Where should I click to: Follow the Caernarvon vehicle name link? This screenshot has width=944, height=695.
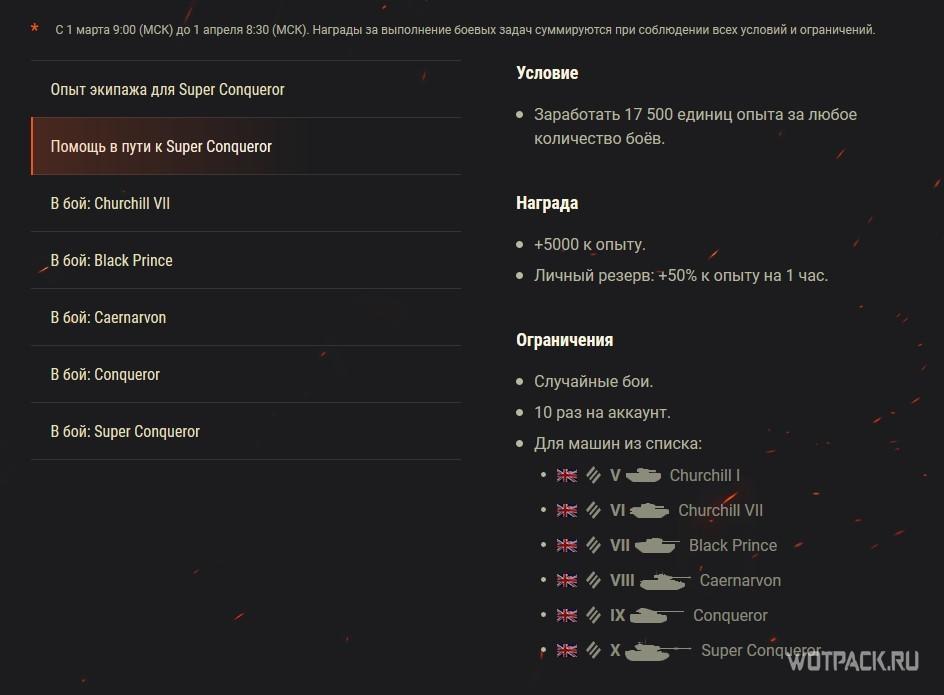pyautogui.click(x=740, y=581)
